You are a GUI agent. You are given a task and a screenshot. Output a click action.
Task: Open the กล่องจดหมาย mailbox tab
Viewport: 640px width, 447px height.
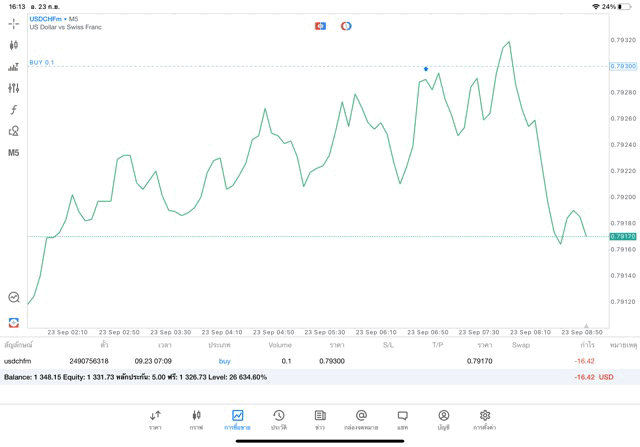click(361, 419)
